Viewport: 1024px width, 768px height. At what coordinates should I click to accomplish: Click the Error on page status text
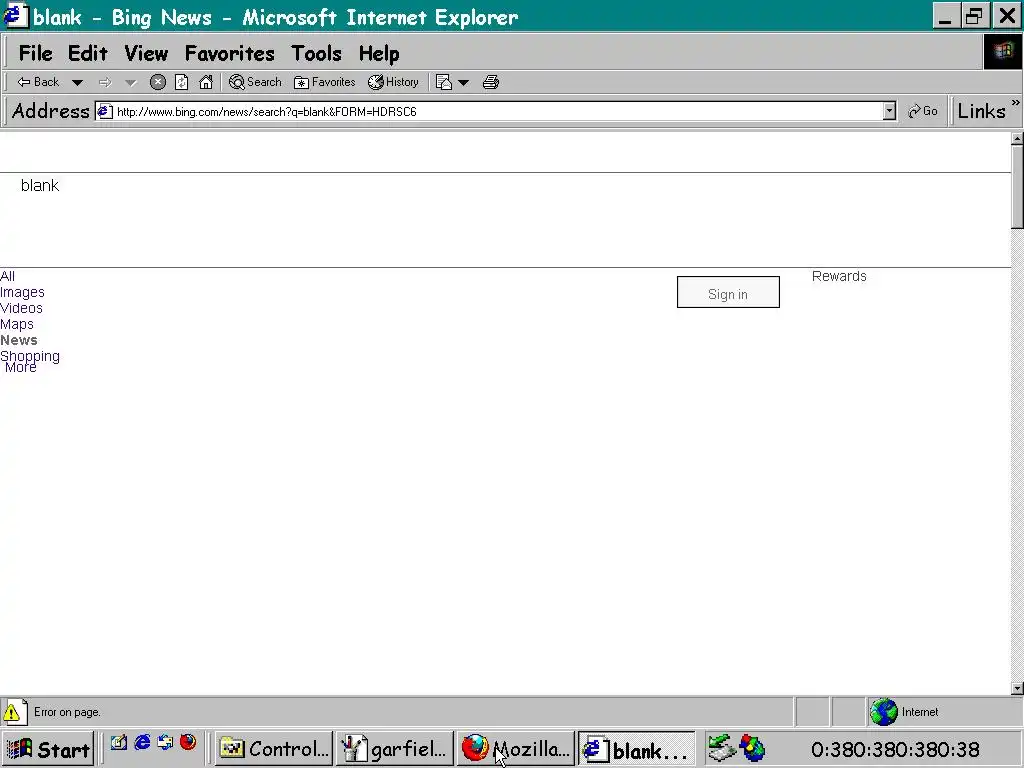67,712
